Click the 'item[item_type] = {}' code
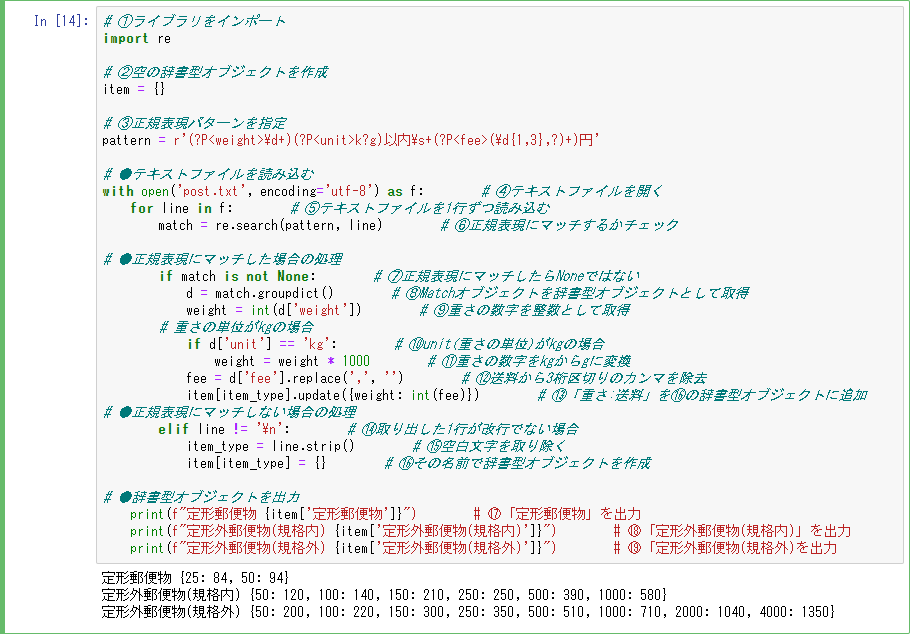The image size is (910, 634). (256, 463)
